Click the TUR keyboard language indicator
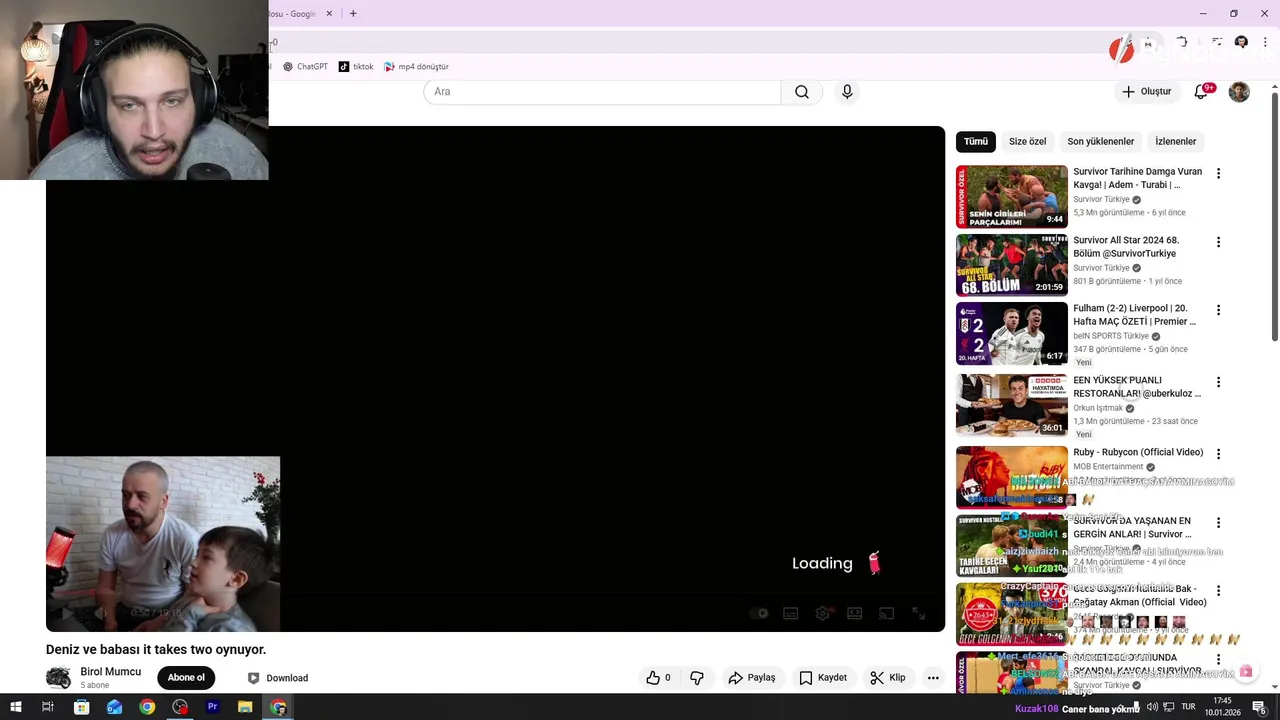The image size is (1280, 720). coord(1188,707)
